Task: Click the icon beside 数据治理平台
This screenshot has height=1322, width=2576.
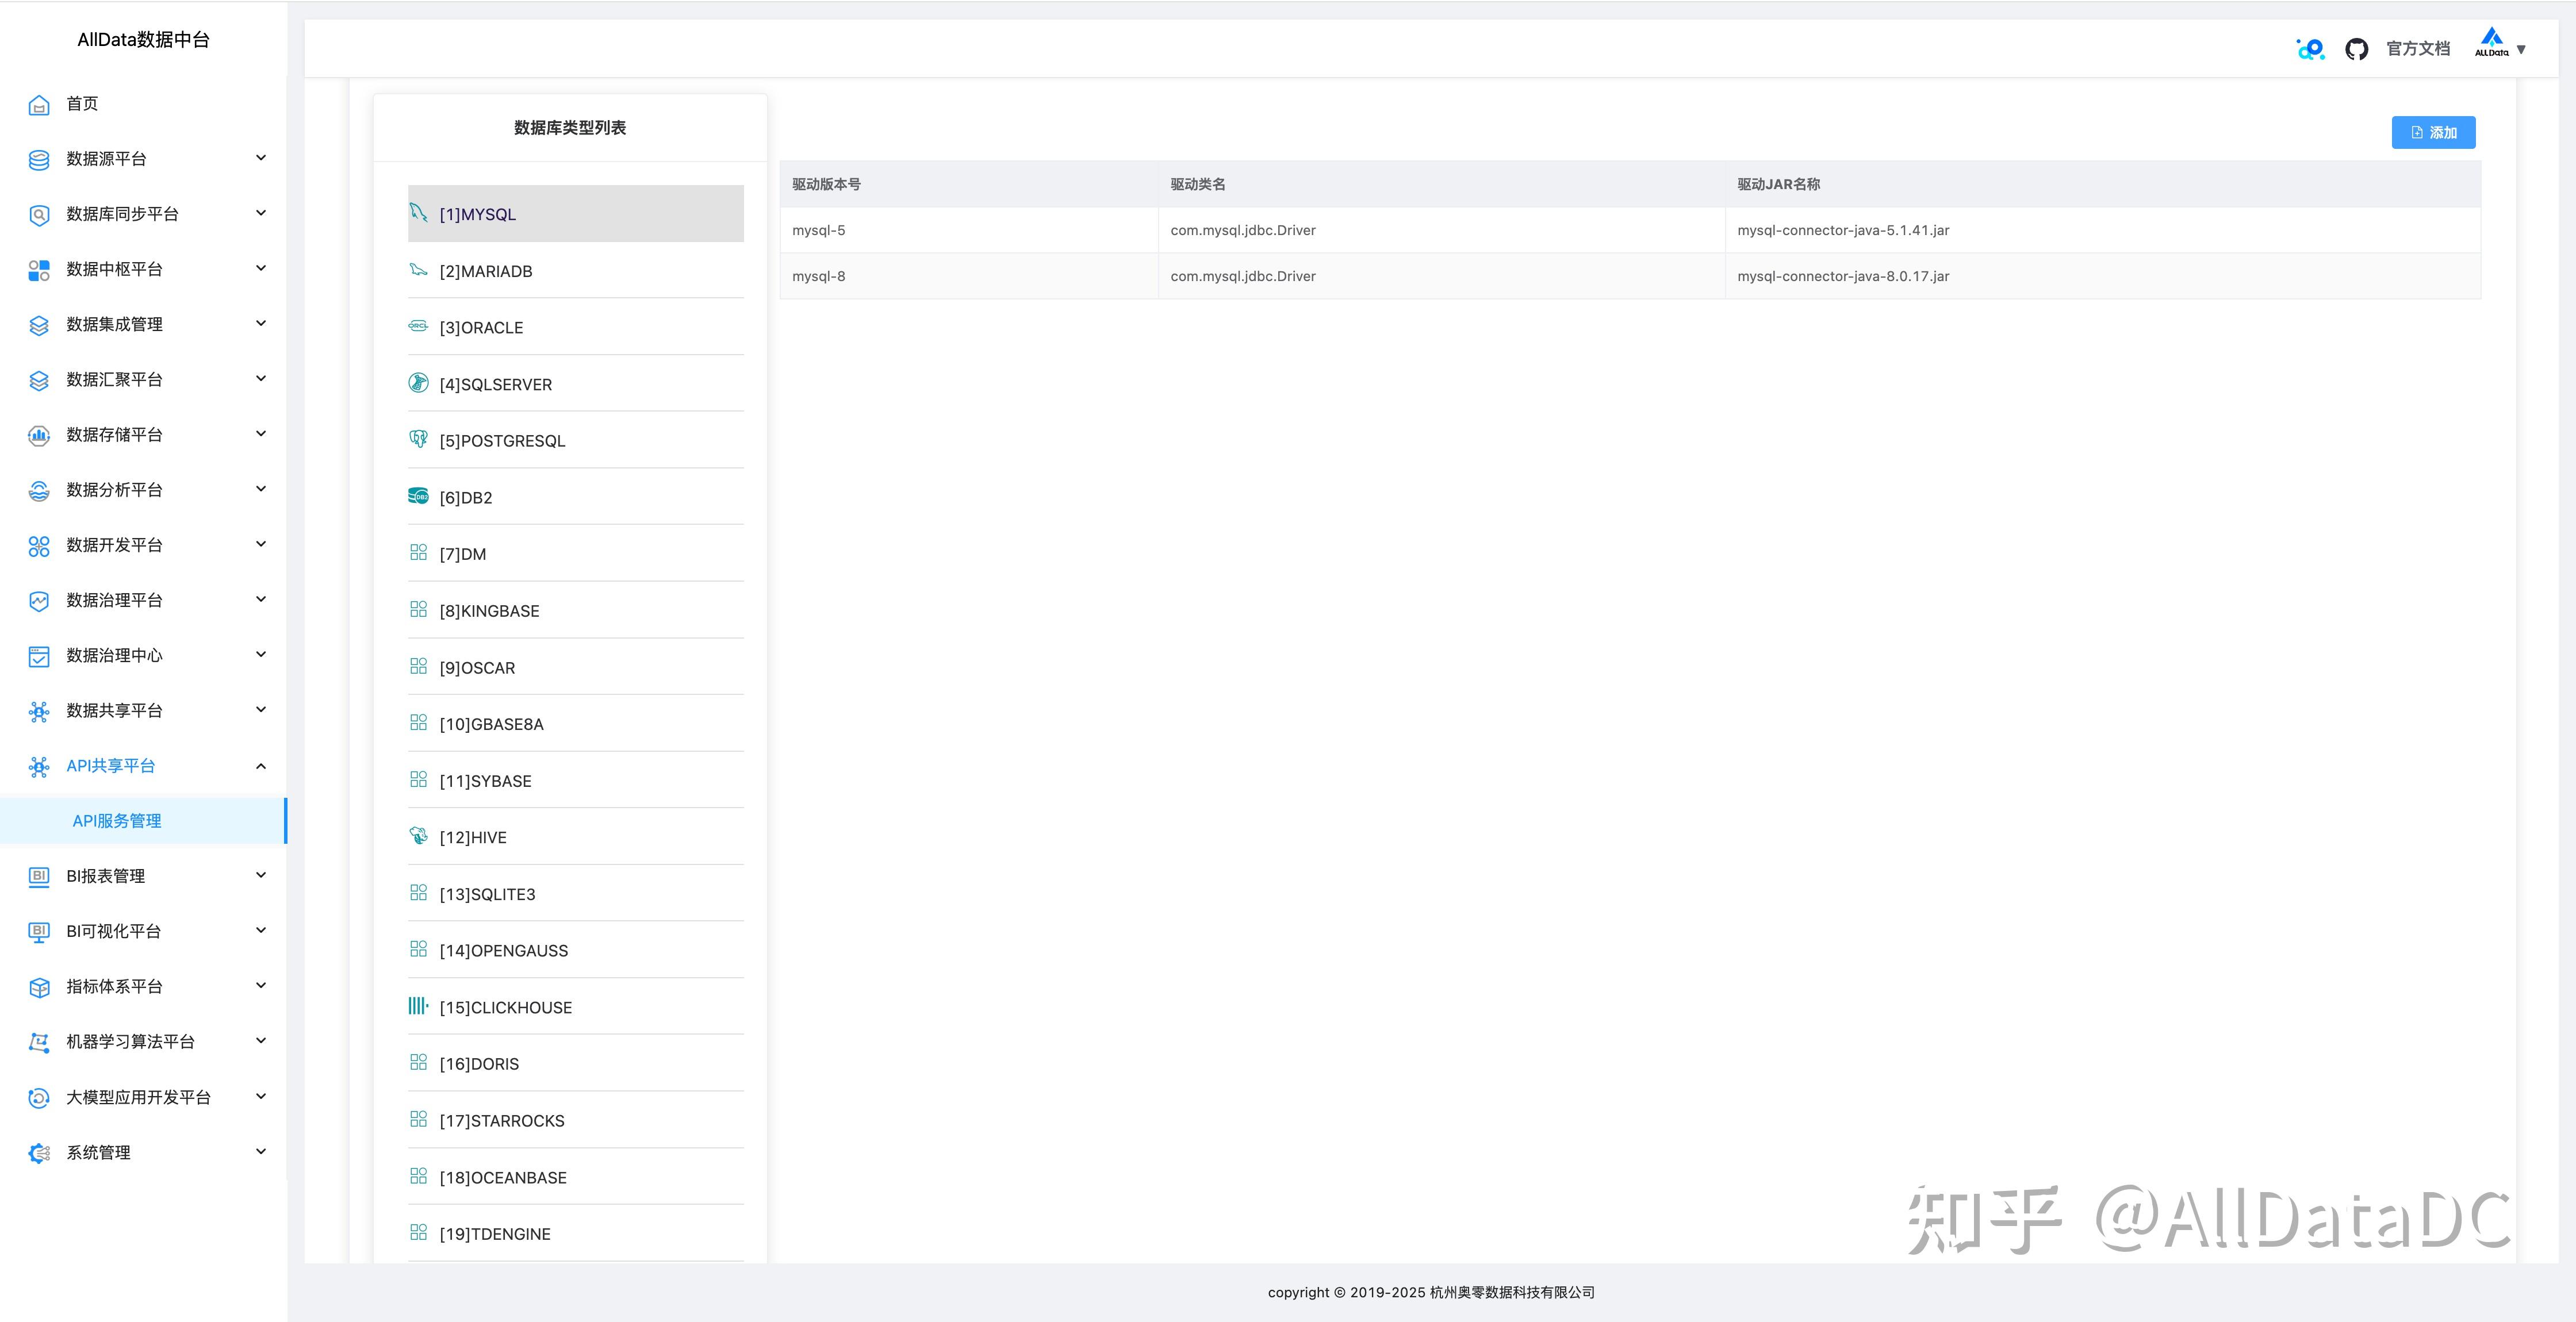Action: [39, 601]
